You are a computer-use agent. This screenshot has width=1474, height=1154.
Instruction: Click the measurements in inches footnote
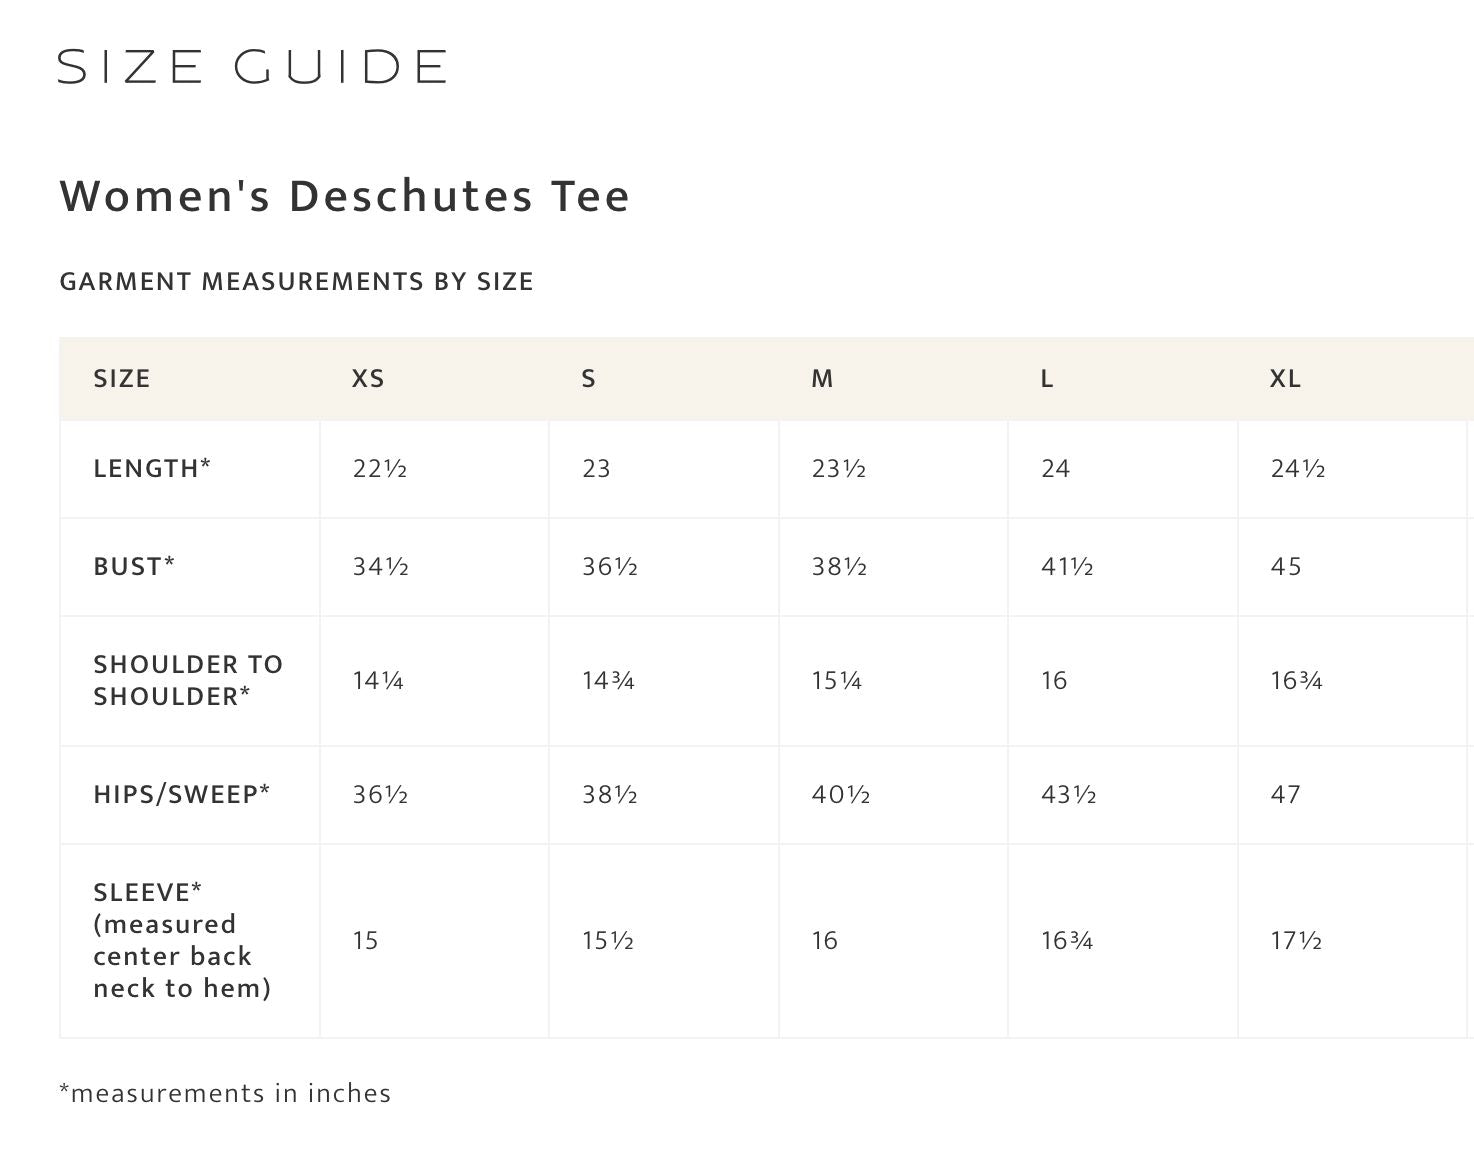[225, 1093]
